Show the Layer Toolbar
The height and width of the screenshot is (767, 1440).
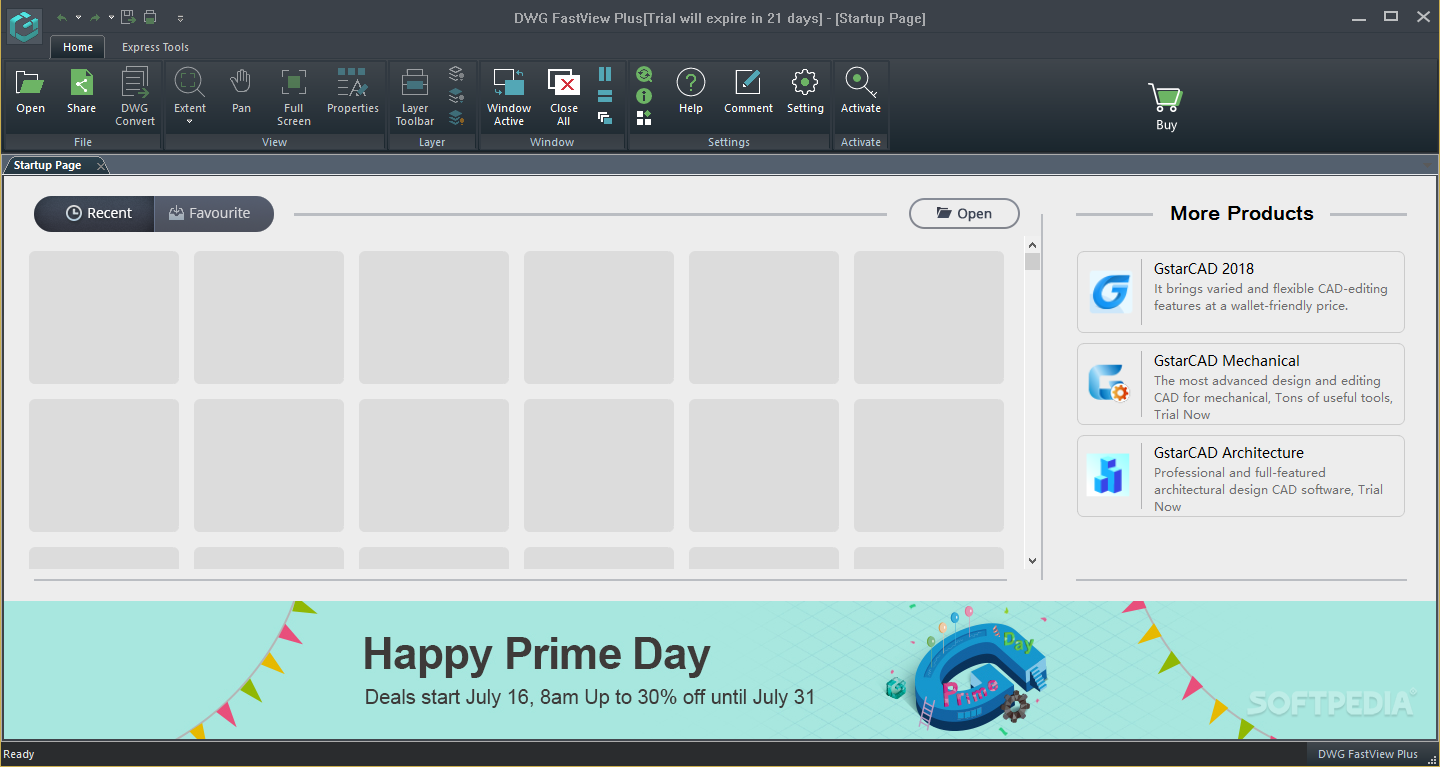click(x=415, y=97)
